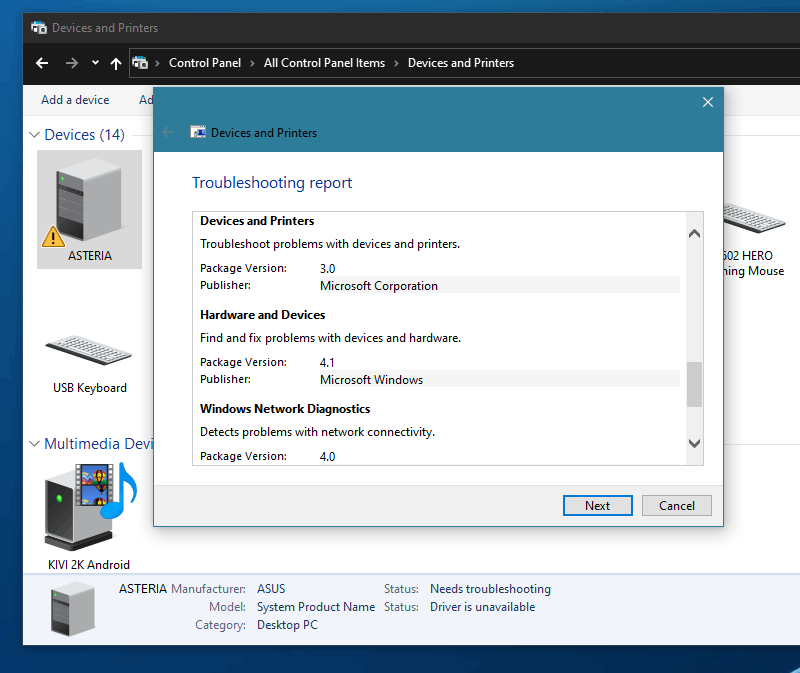Click the Windows Network Diagnostics heading
The image size is (800, 673).
tap(285, 409)
